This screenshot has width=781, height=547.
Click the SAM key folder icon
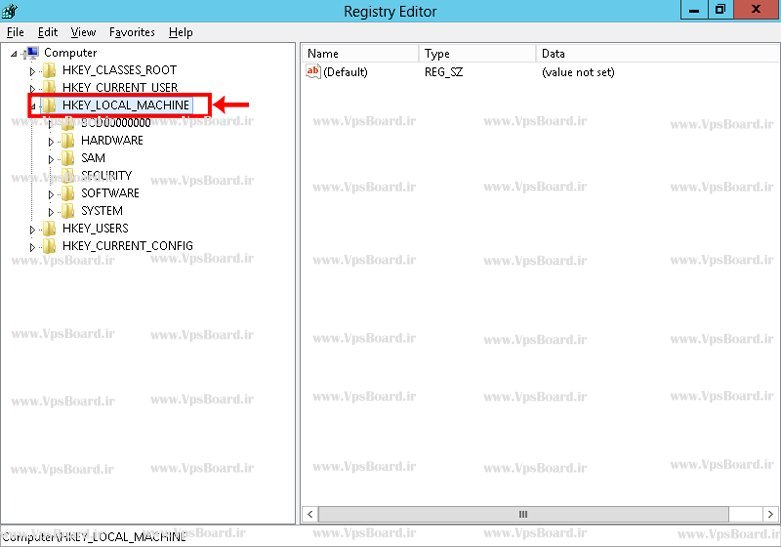pyautogui.click(x=67, y=158)
